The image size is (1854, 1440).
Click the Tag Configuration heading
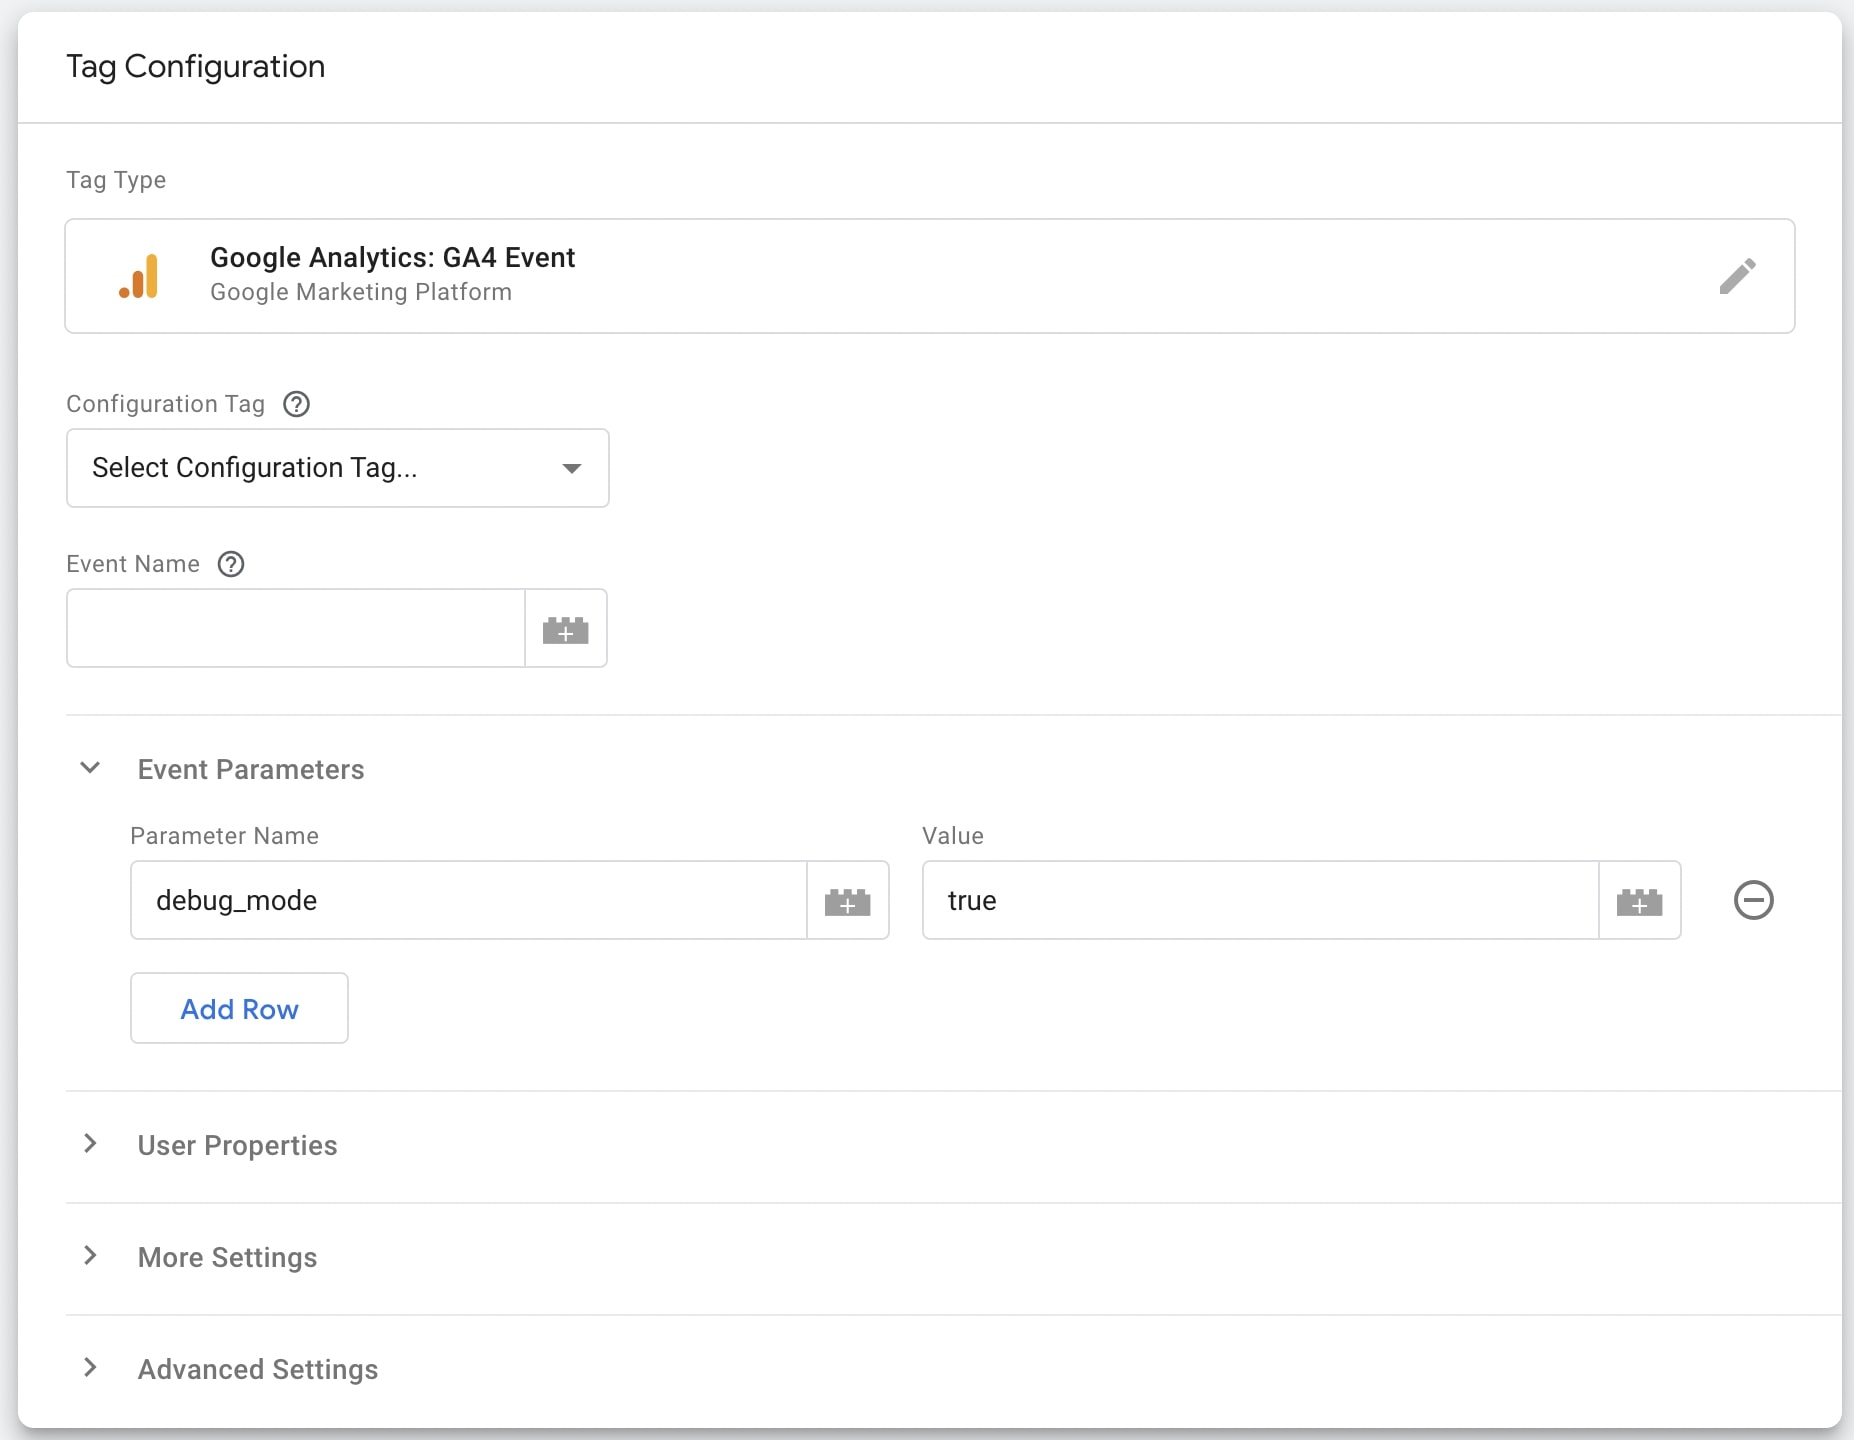point(196,67)
